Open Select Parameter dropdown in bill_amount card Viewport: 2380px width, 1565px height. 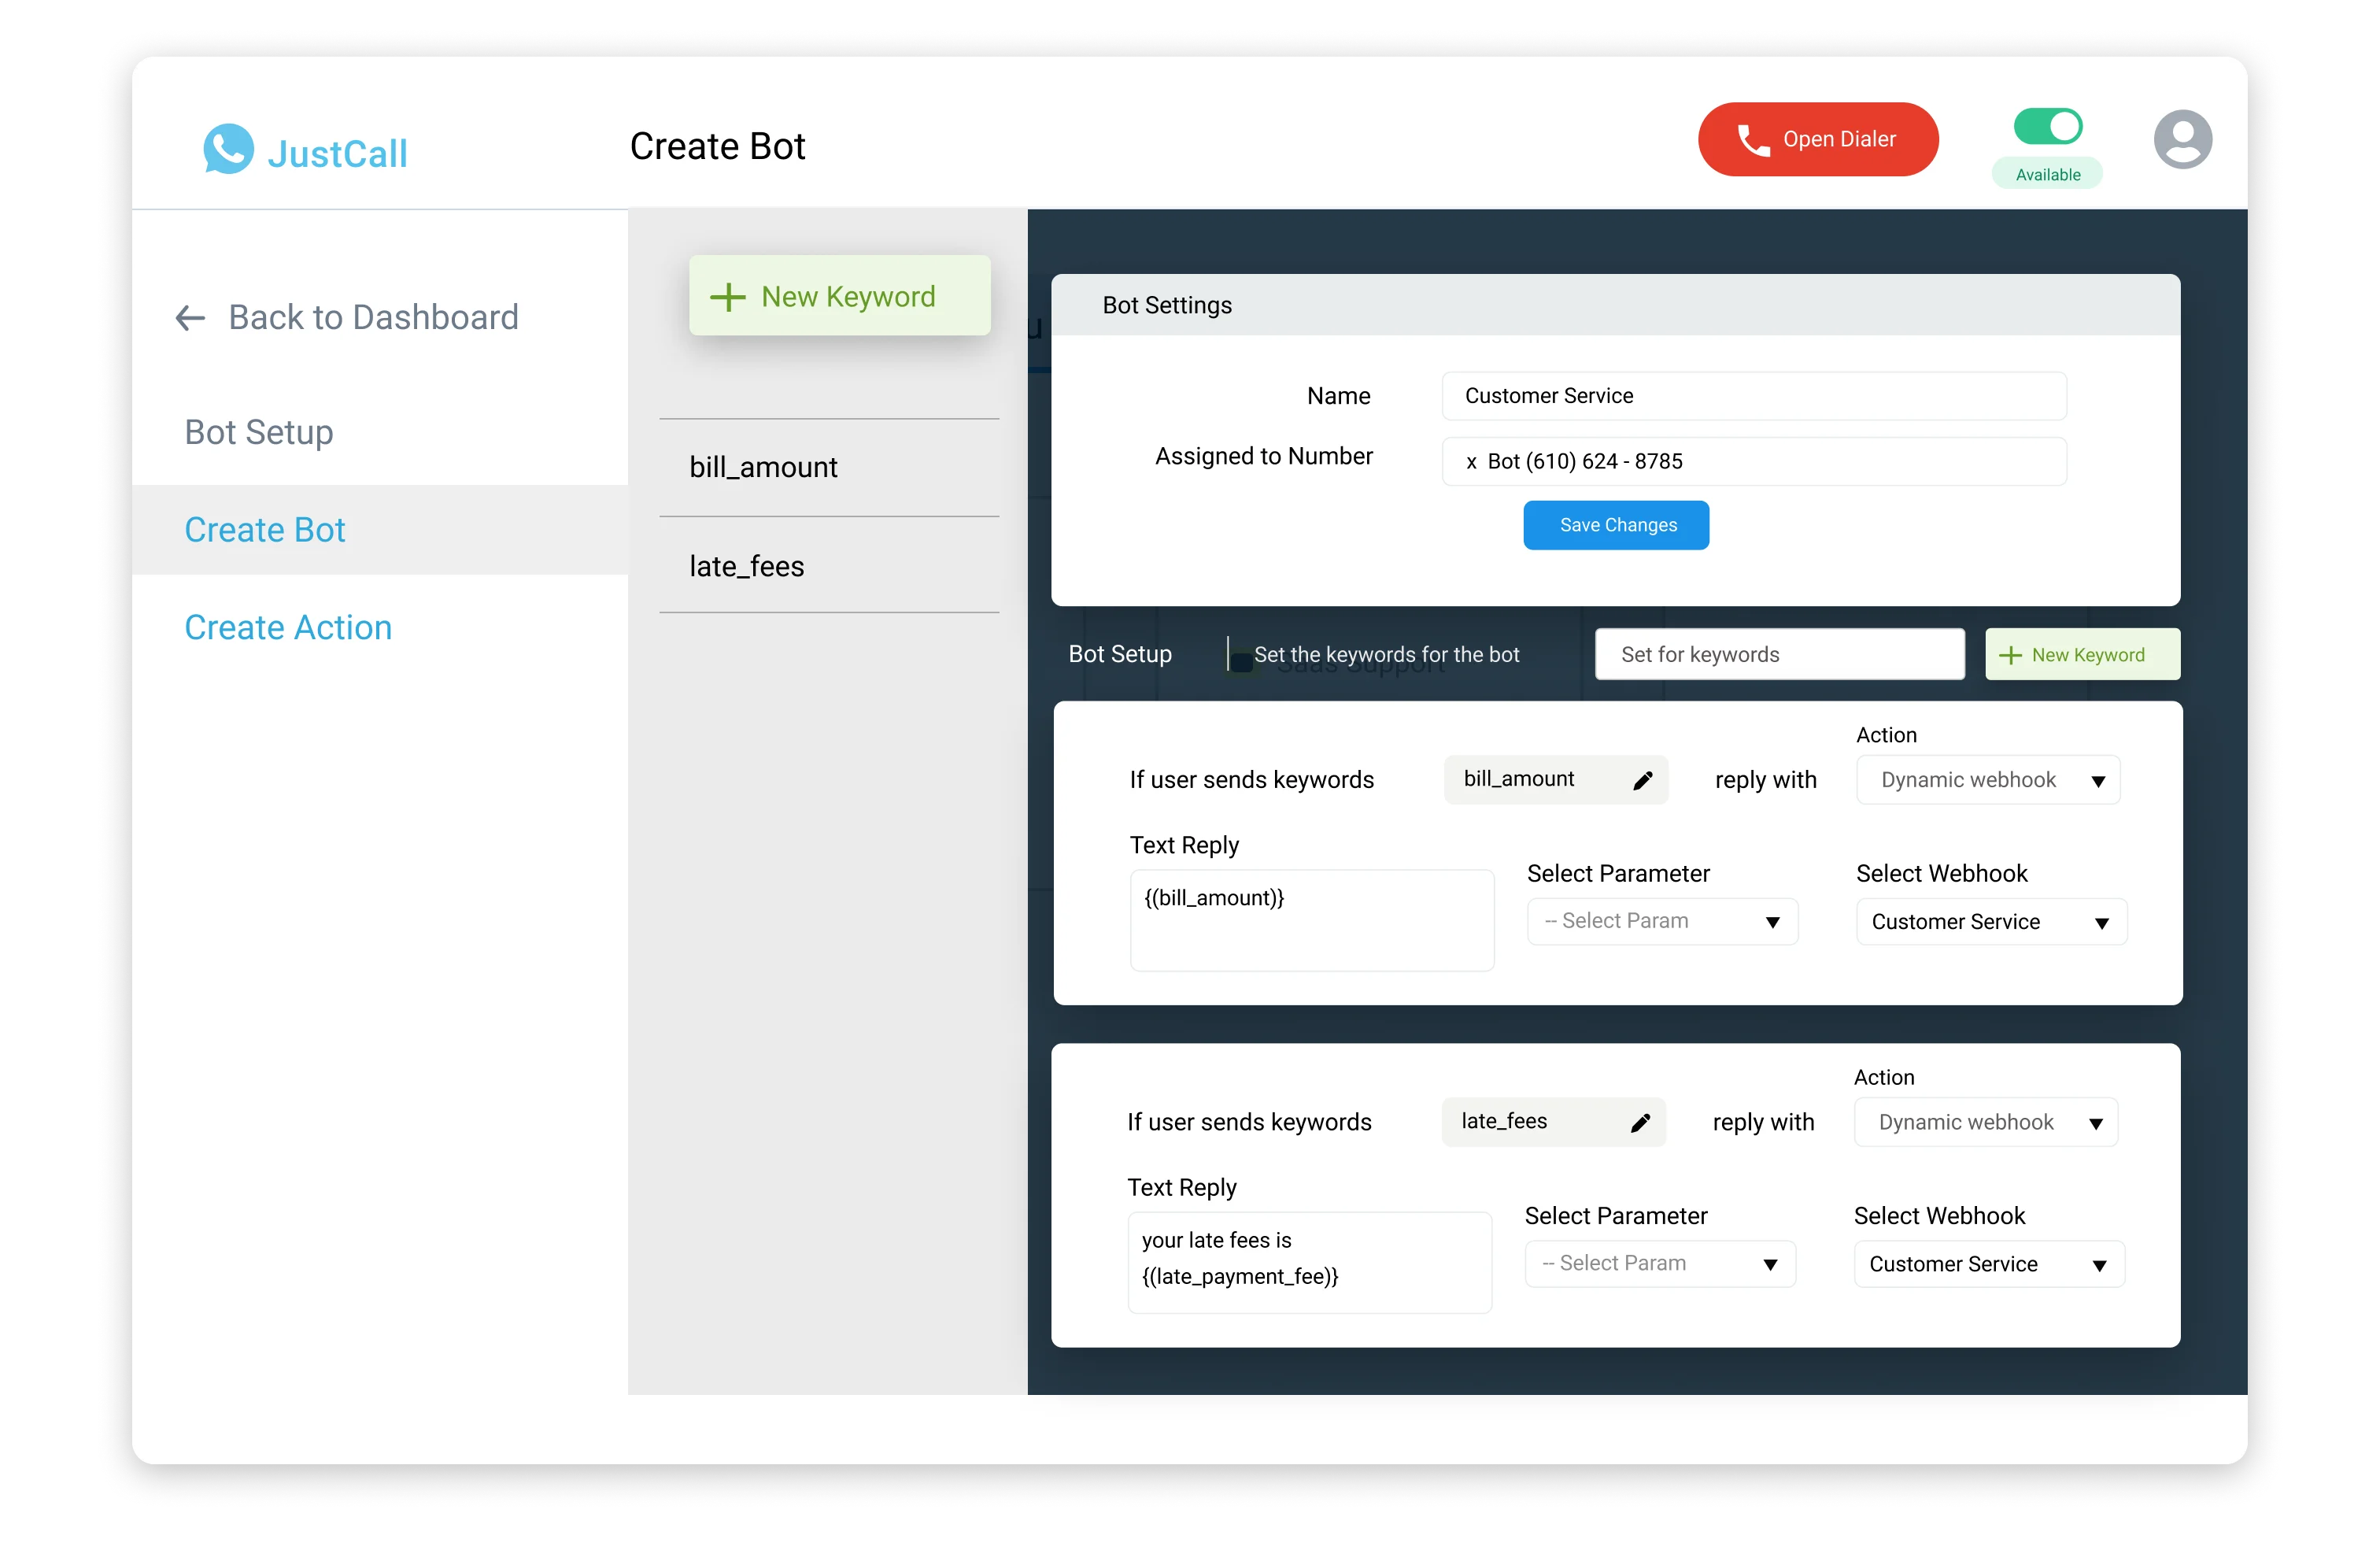click(1662, 921)
